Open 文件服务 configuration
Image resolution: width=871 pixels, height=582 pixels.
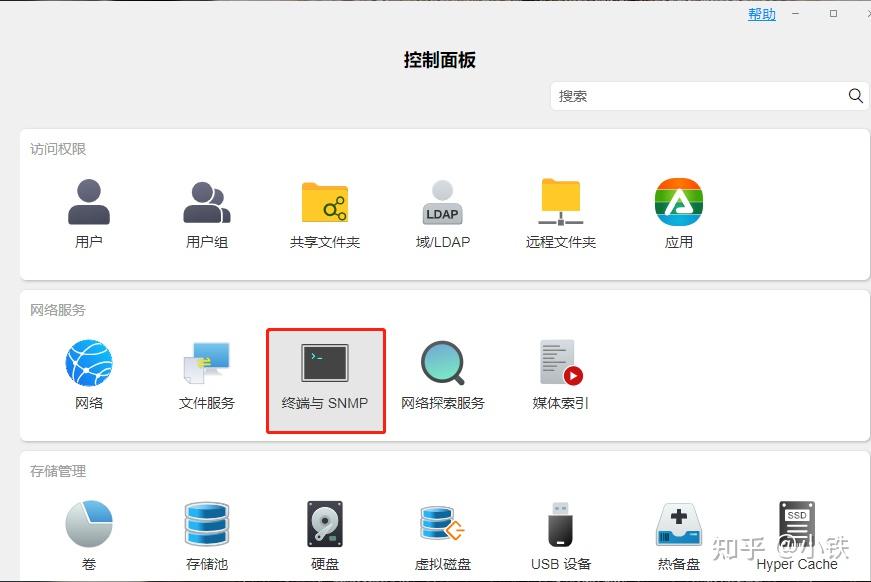pyautogui.click(x=206, y=375)
